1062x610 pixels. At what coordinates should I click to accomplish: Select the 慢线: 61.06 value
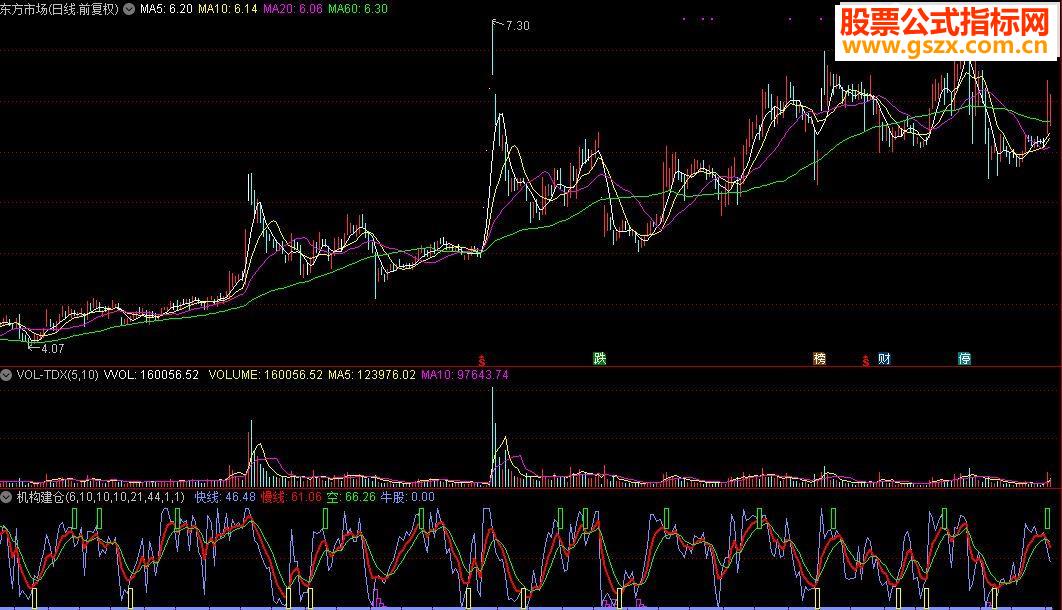(x=291, y=497)
